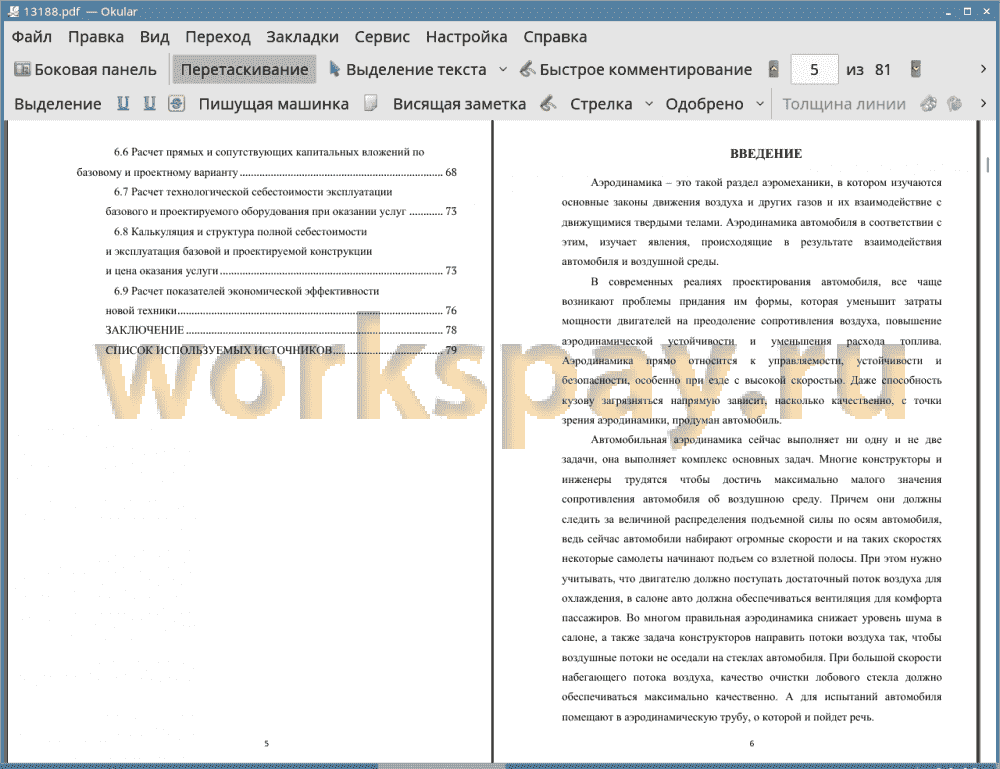Expand the main toolbar overflow chevron
This screenshot has width=1000, height=769.
983,69
